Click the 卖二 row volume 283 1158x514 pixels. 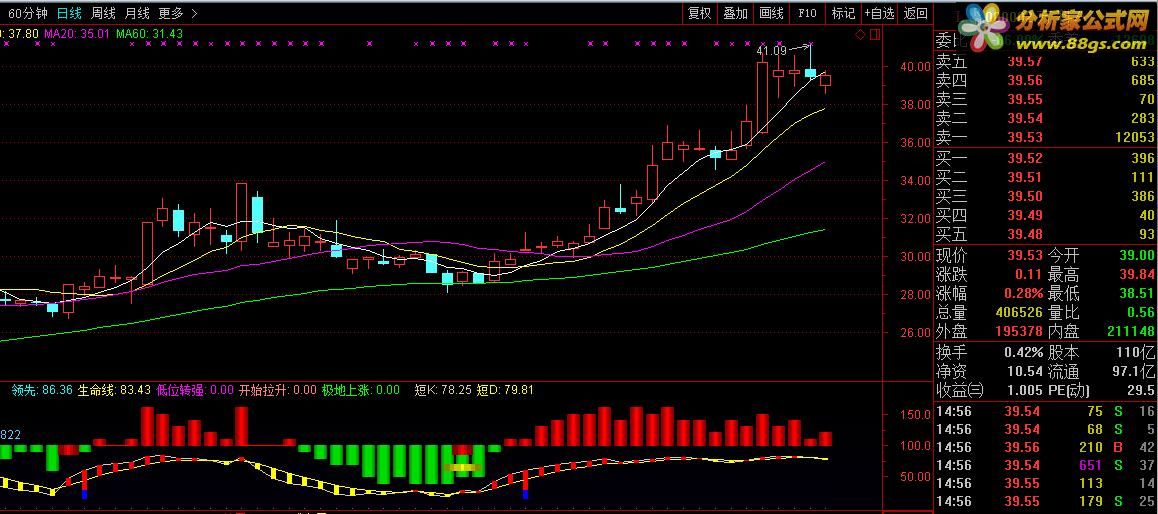[x=1142, y=118]
